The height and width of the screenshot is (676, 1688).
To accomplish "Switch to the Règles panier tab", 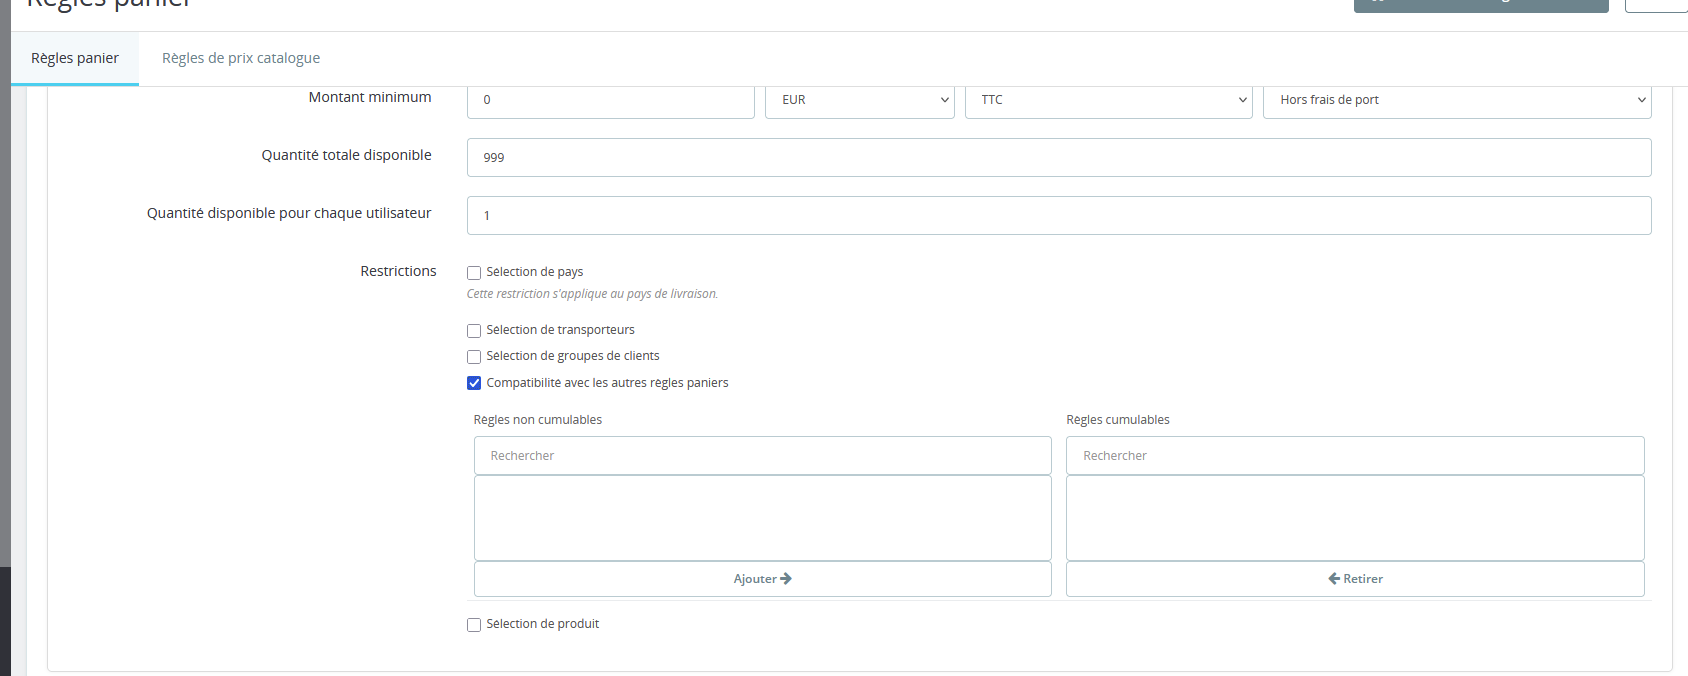I will click(x=75, y=58).
